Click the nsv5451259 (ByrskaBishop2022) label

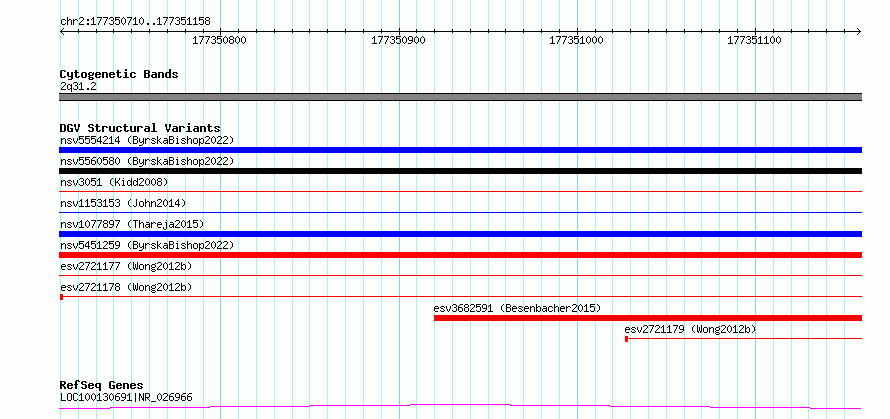click(147, 245)
